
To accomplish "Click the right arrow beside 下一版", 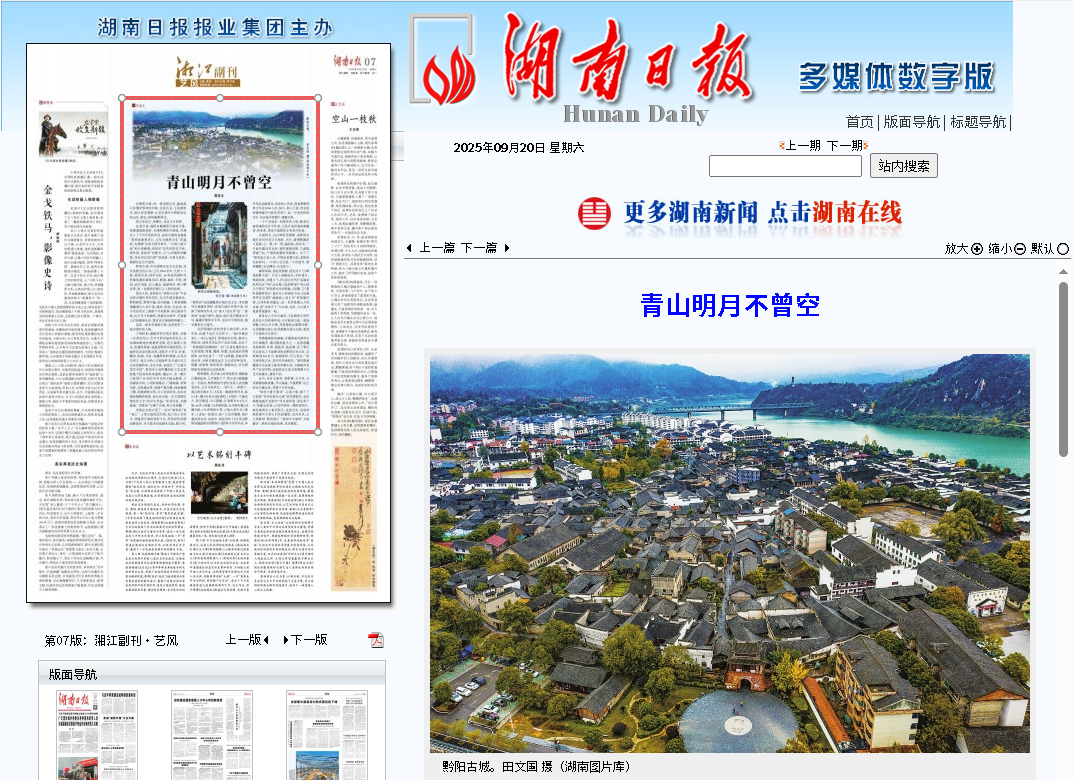I will click(286, 640).
